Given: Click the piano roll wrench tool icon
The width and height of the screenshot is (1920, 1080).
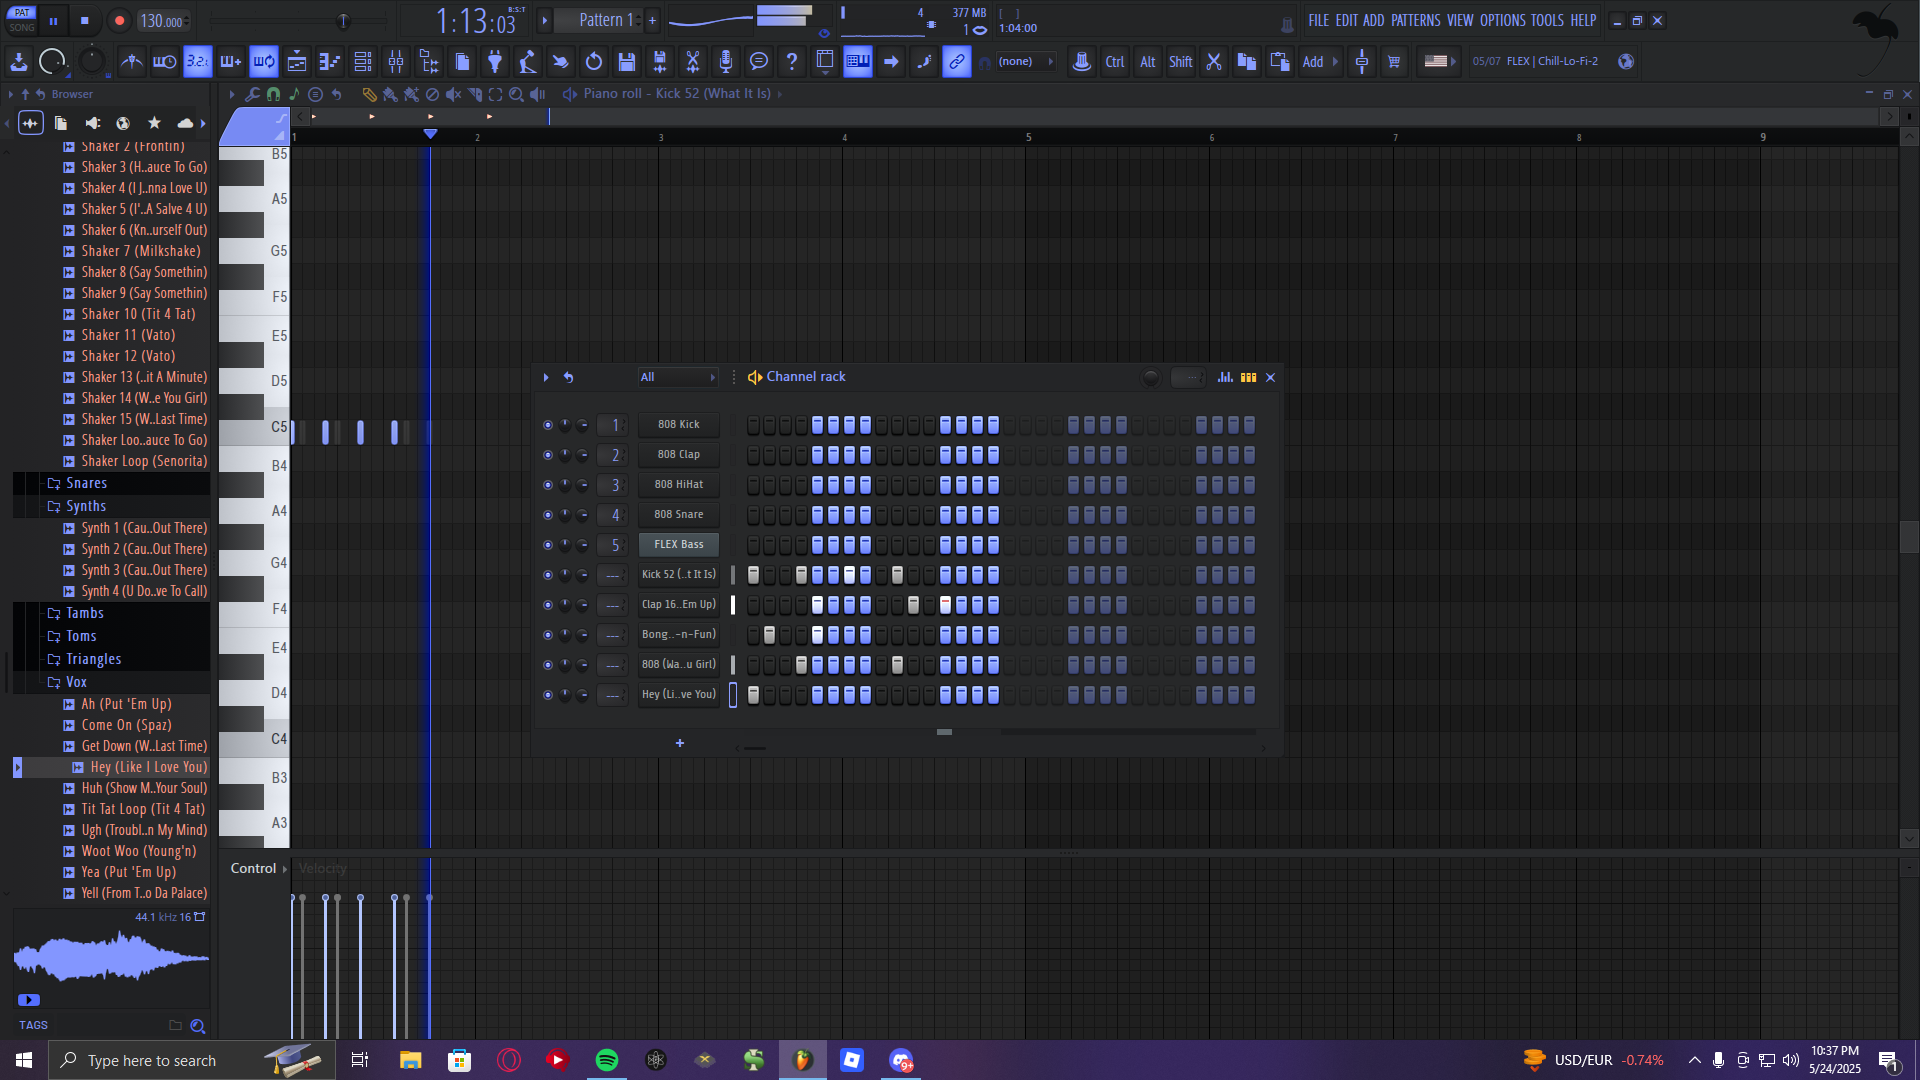Looking at the screenshot, I should 252,94.
